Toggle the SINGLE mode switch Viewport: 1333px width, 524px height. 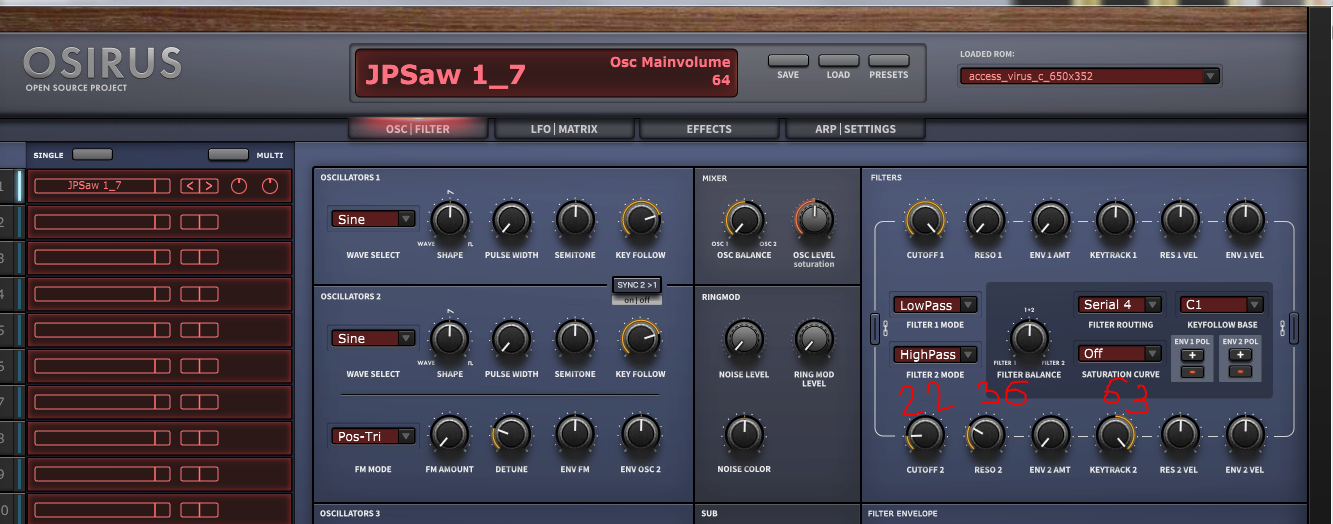[92, 154]
